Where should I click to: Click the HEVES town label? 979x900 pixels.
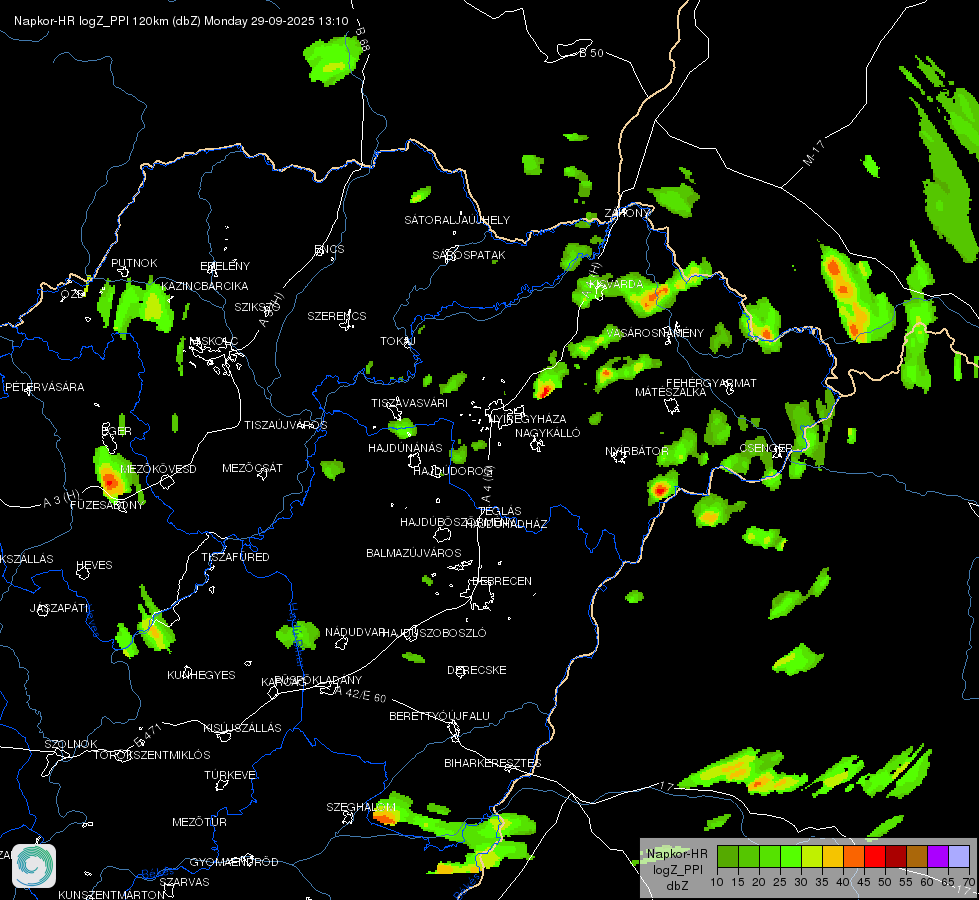(94, 565)
